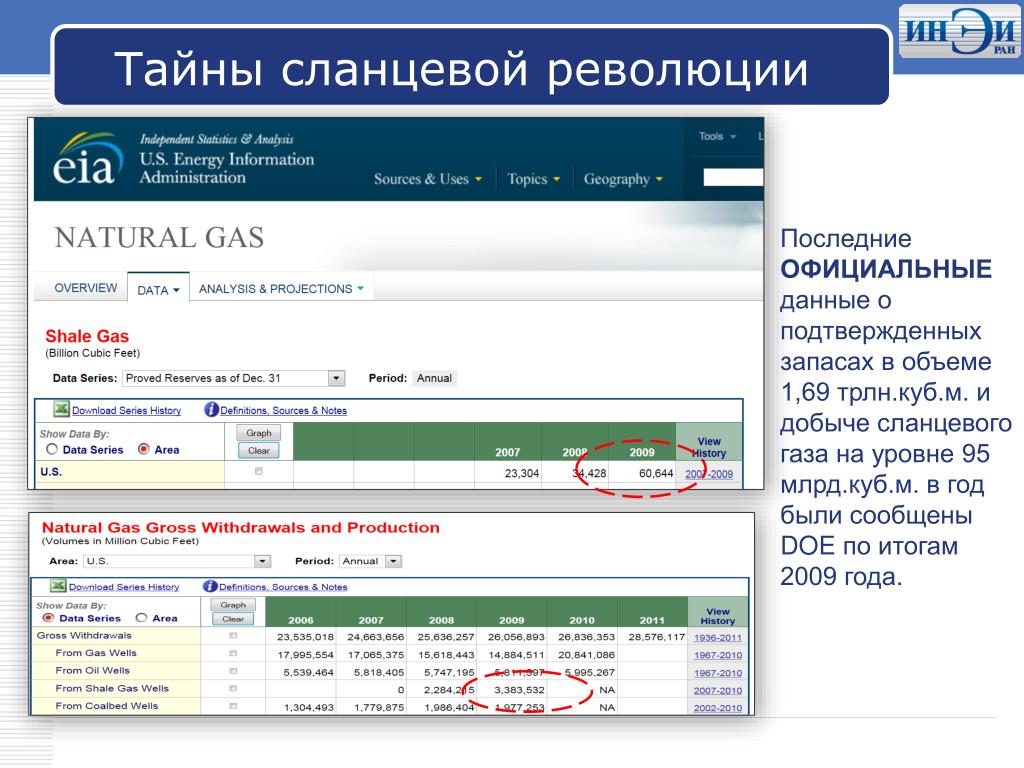Click the Shale Gas title
The height and width of the screenshot is (768, 1024).
(x=87, y=336)
